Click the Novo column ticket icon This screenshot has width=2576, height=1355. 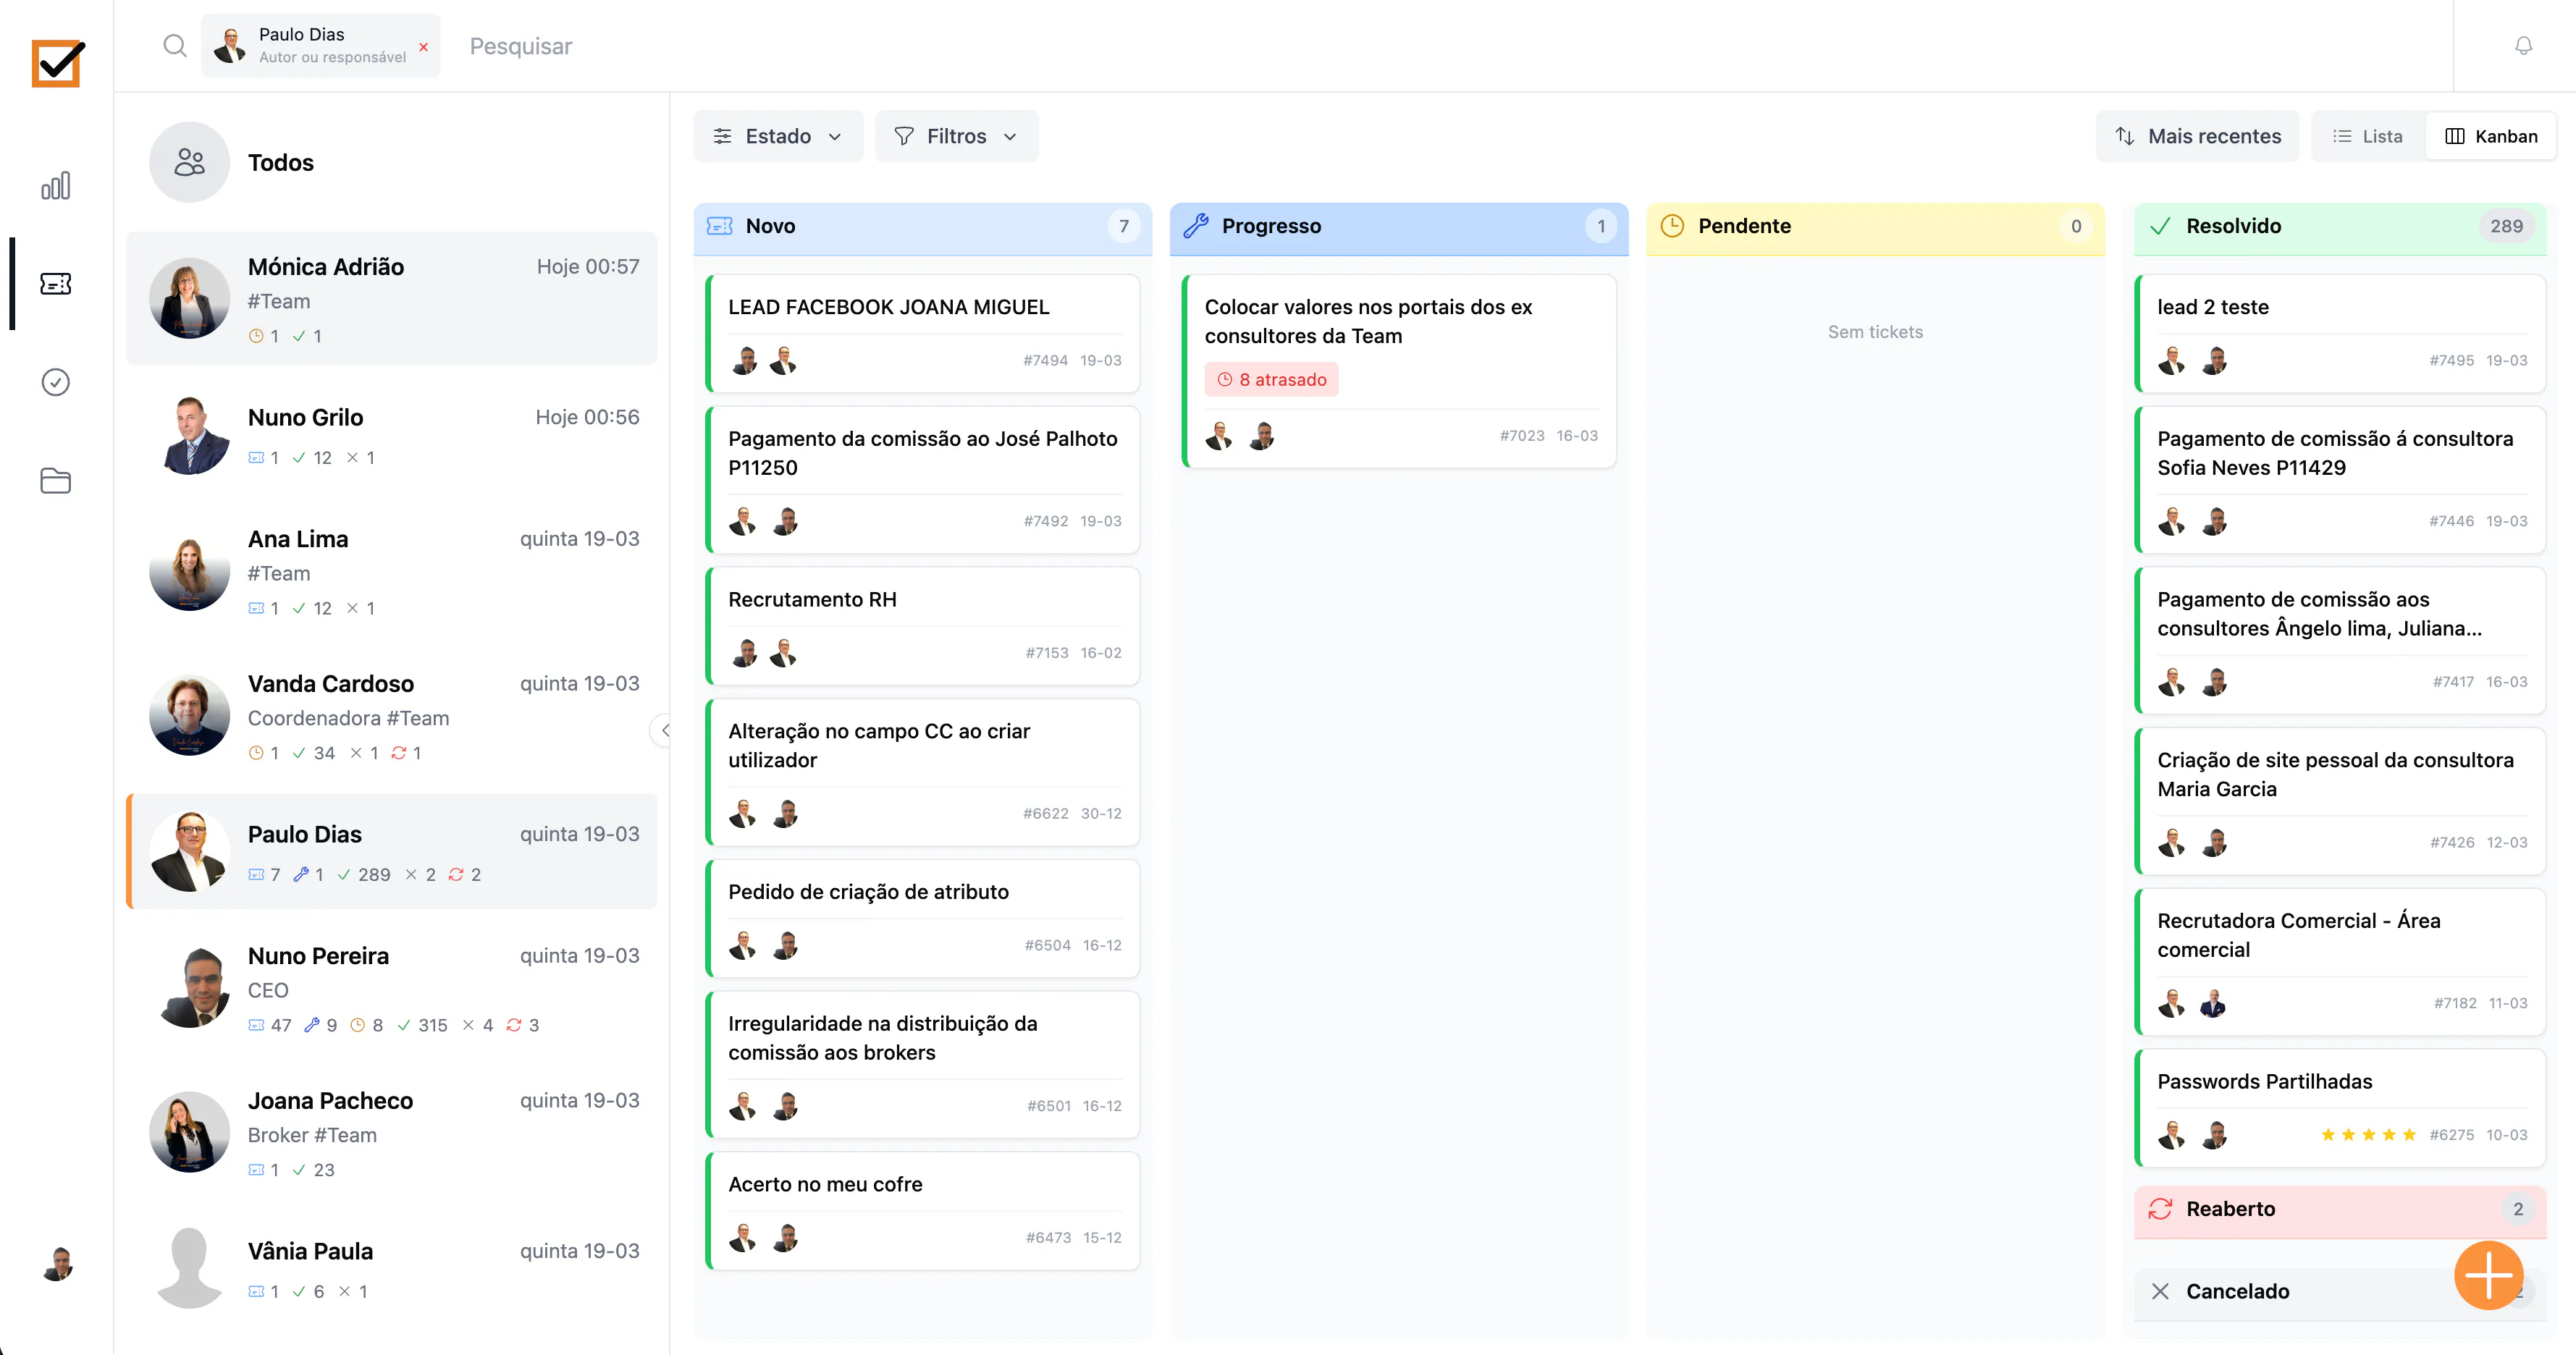[x=719, y=226]
